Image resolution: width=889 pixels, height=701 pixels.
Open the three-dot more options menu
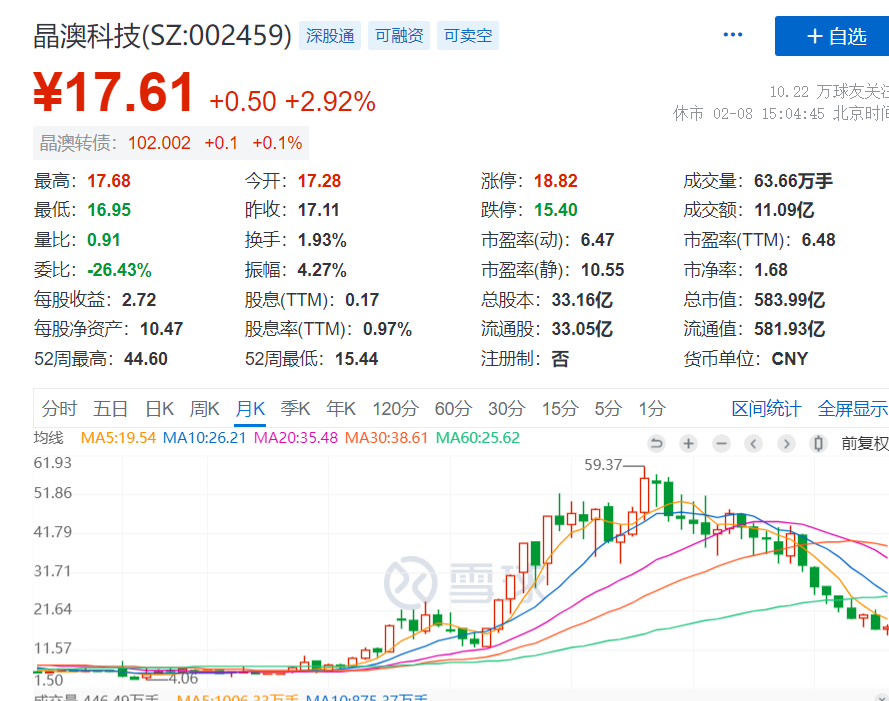(733, 35)
